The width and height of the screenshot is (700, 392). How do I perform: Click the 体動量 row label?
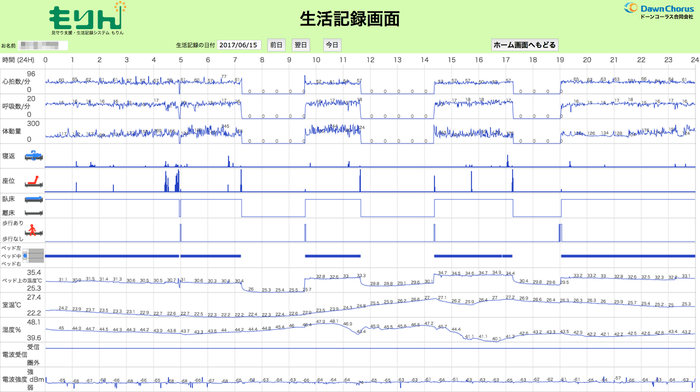pyautogui.click(x=12, y=131)
